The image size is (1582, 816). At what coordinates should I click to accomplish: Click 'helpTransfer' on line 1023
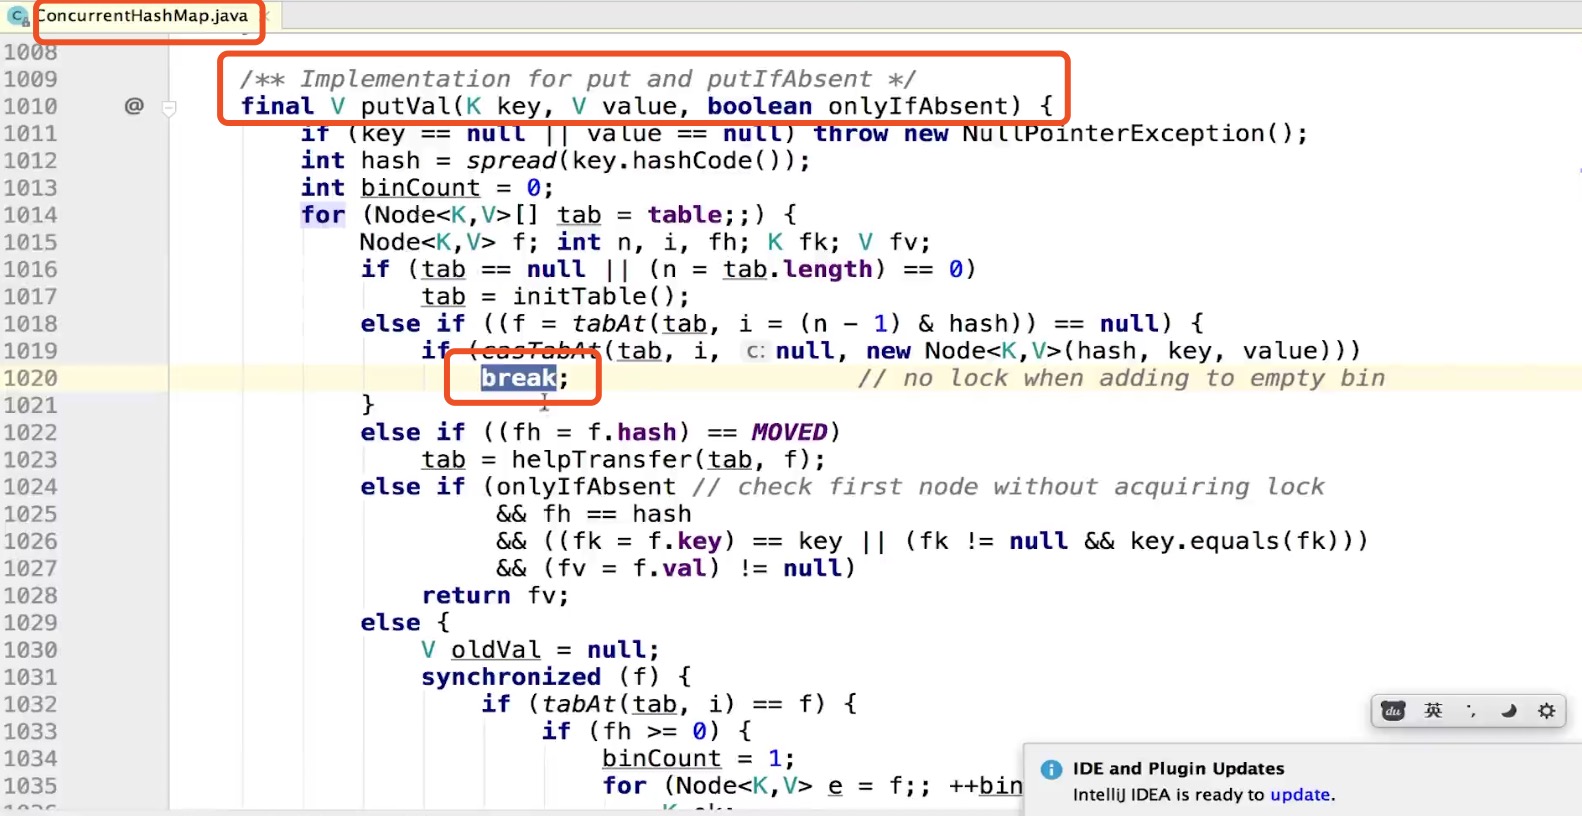pos(602,459)
